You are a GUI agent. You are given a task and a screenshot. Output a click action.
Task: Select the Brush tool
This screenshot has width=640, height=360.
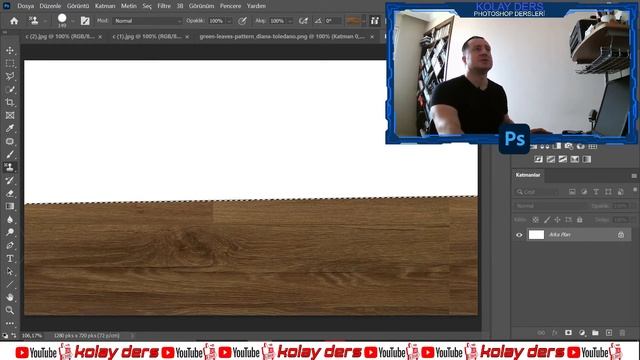click(x=10, y=154)
